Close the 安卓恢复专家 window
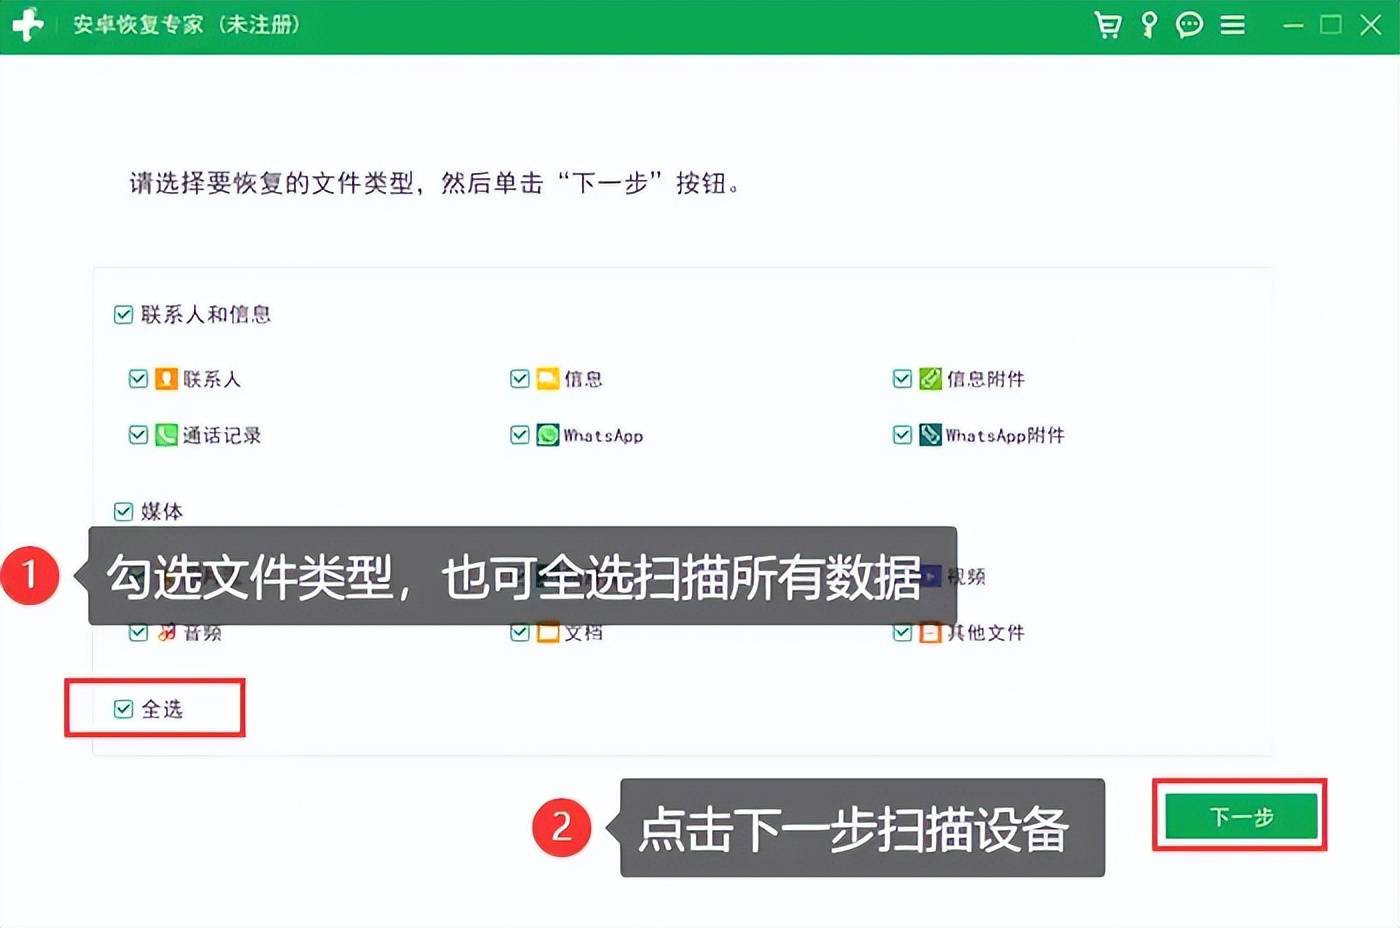Image resolution: width=1400 pixels, height=928 pixels. (1371, 25)
